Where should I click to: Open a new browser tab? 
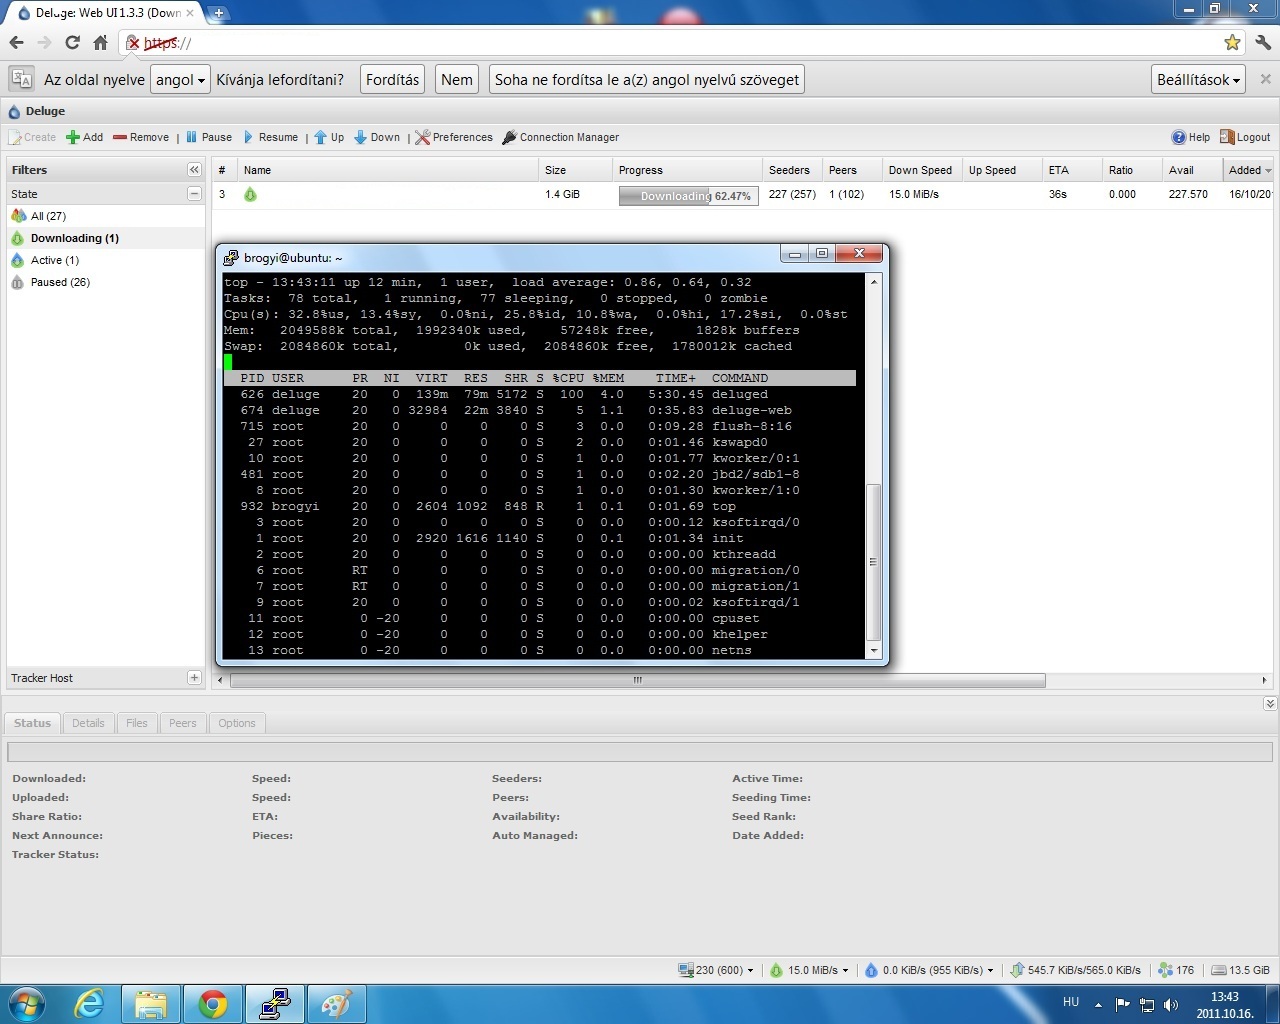pyautogui.click(x=219, y=13)
